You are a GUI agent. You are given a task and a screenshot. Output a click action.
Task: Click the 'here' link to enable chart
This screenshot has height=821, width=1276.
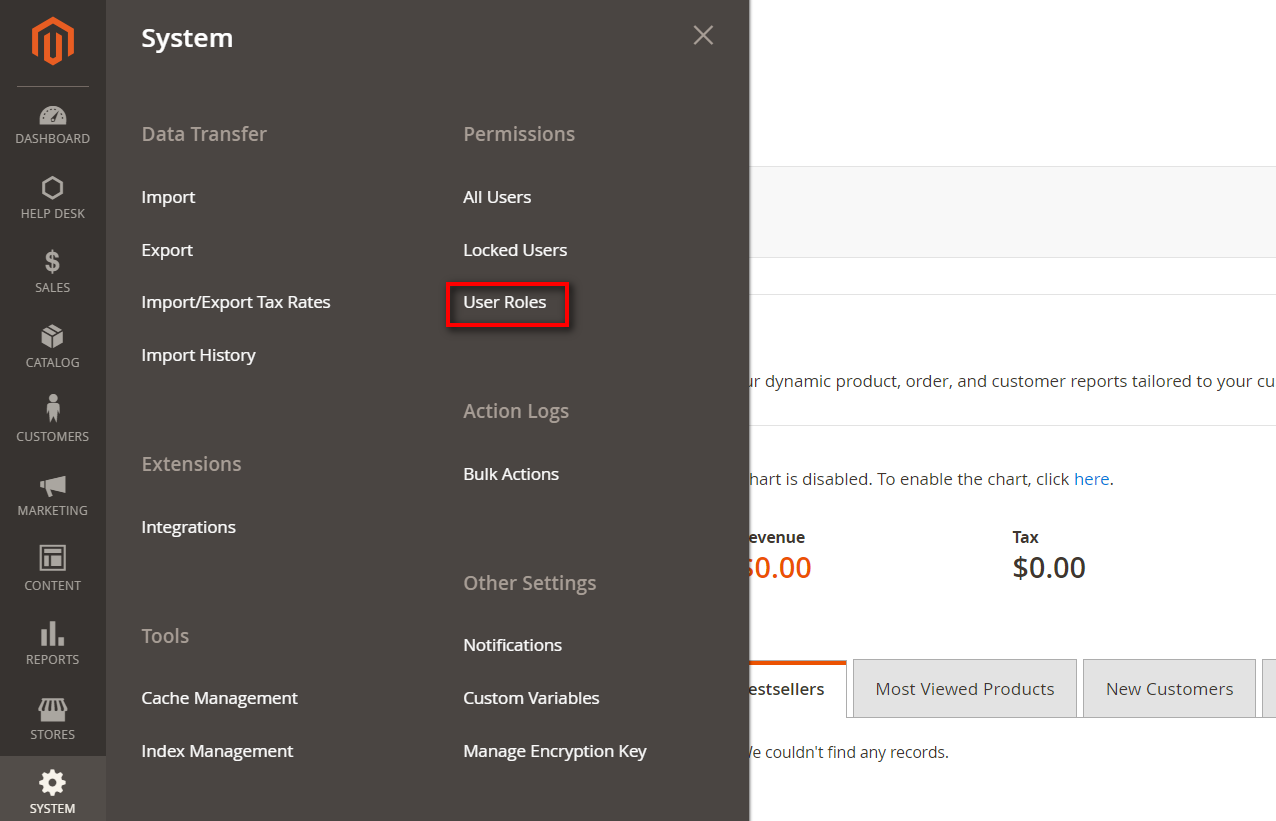(1091, 479)
